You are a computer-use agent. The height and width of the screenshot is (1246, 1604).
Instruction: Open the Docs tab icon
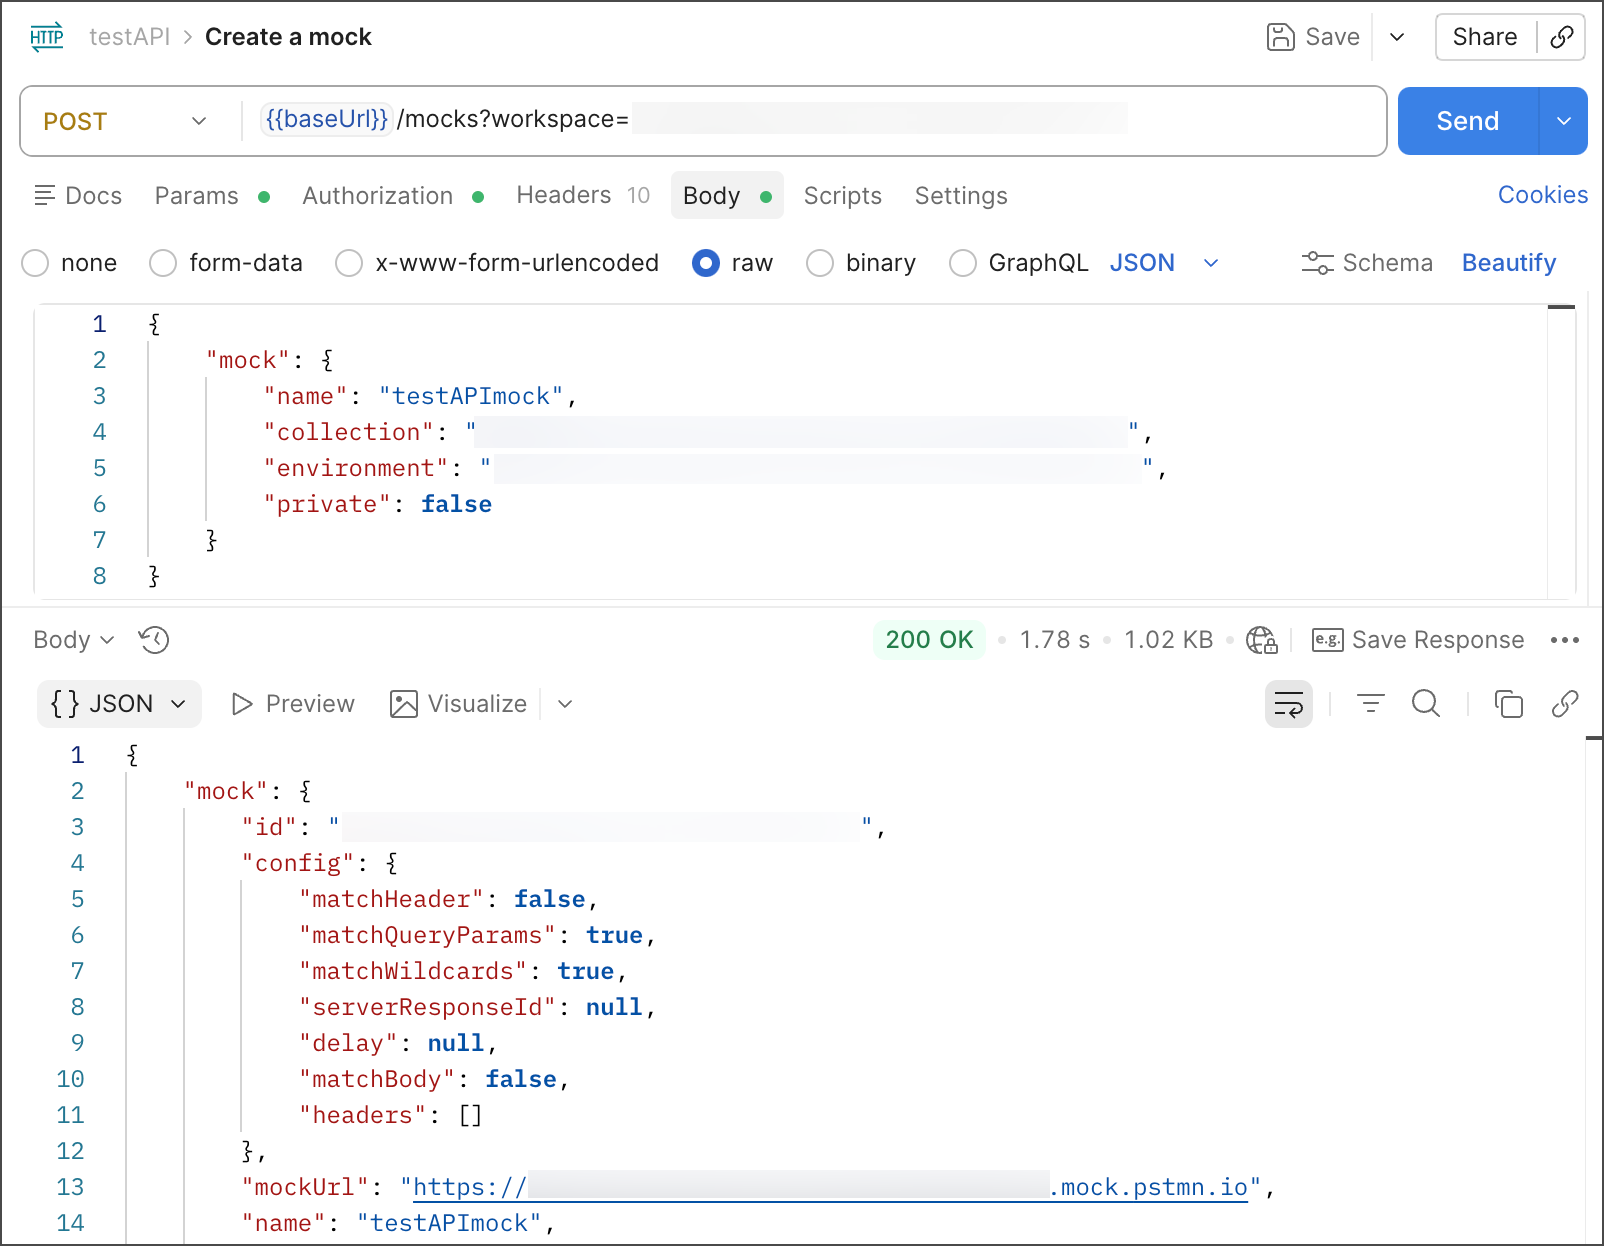point(44,195)
